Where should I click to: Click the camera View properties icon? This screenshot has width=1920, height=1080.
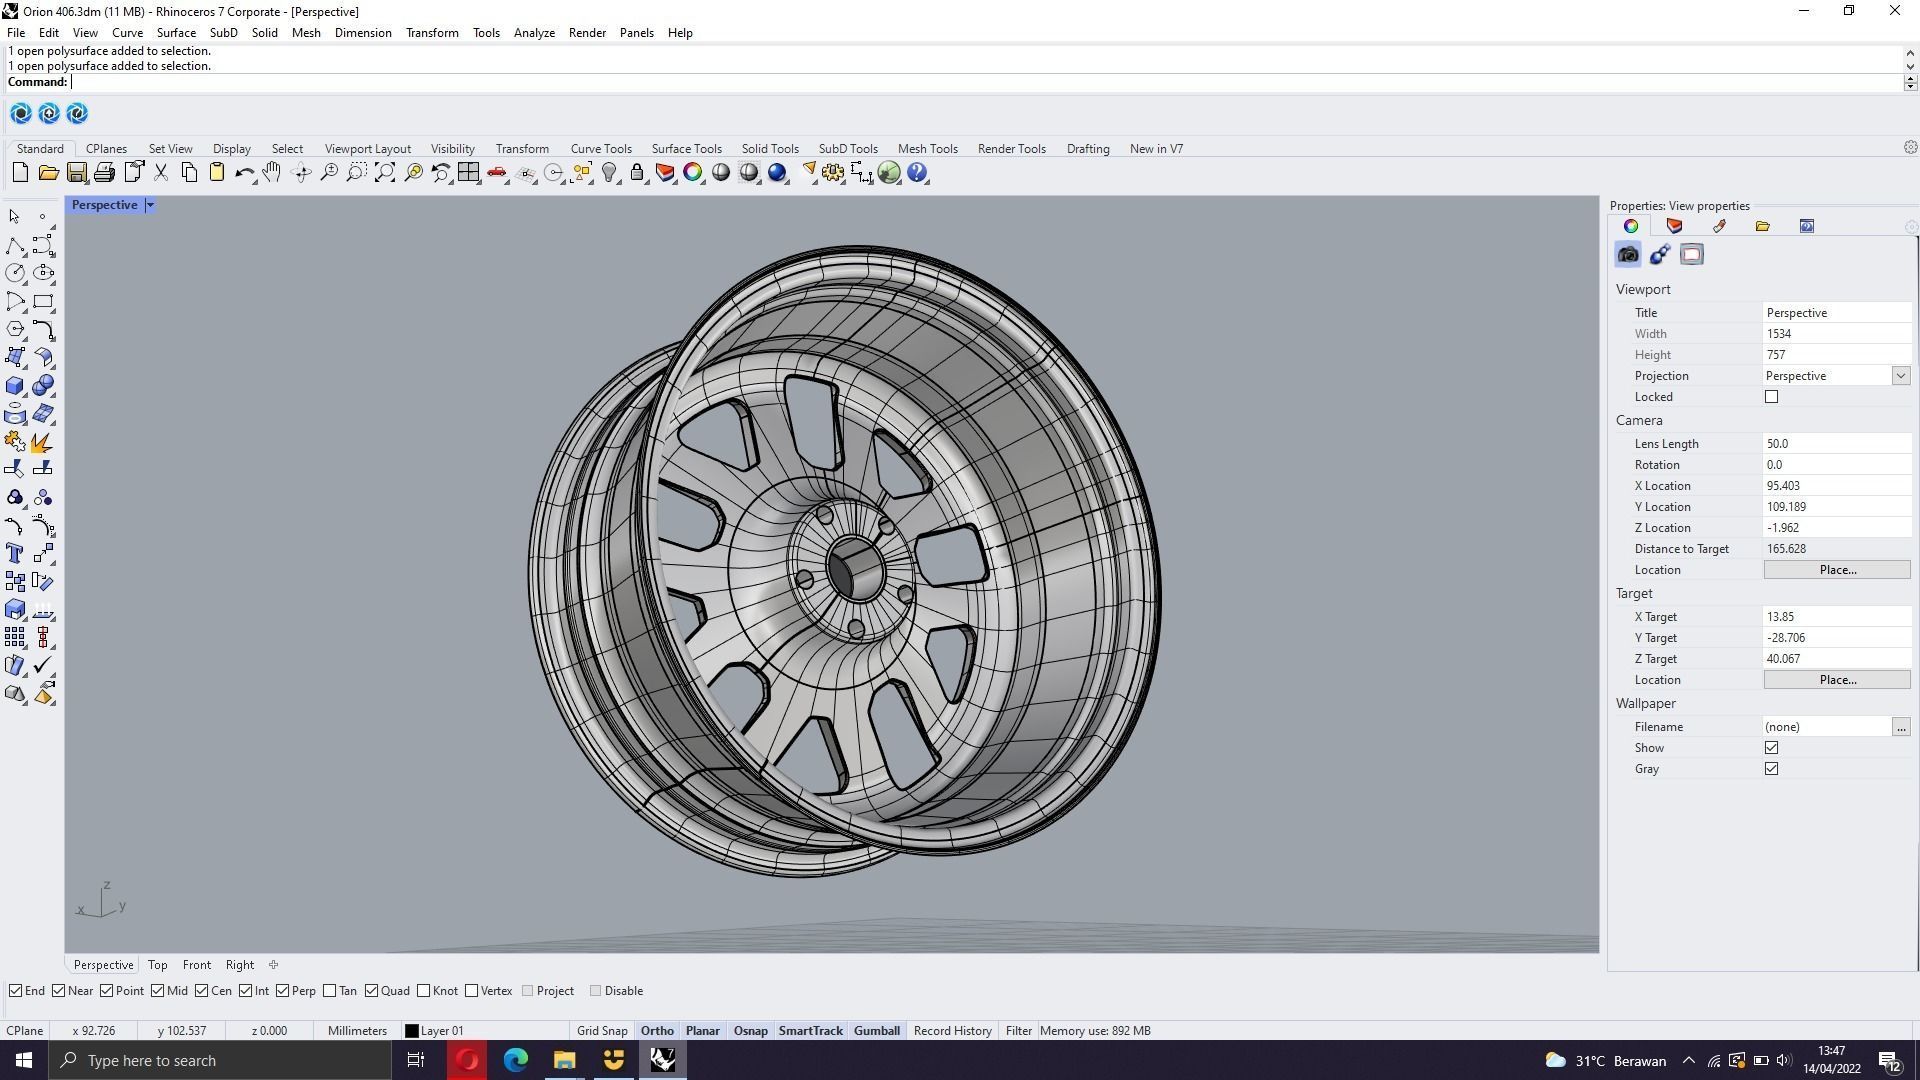pyautogui.click(x=1628, y=255)
